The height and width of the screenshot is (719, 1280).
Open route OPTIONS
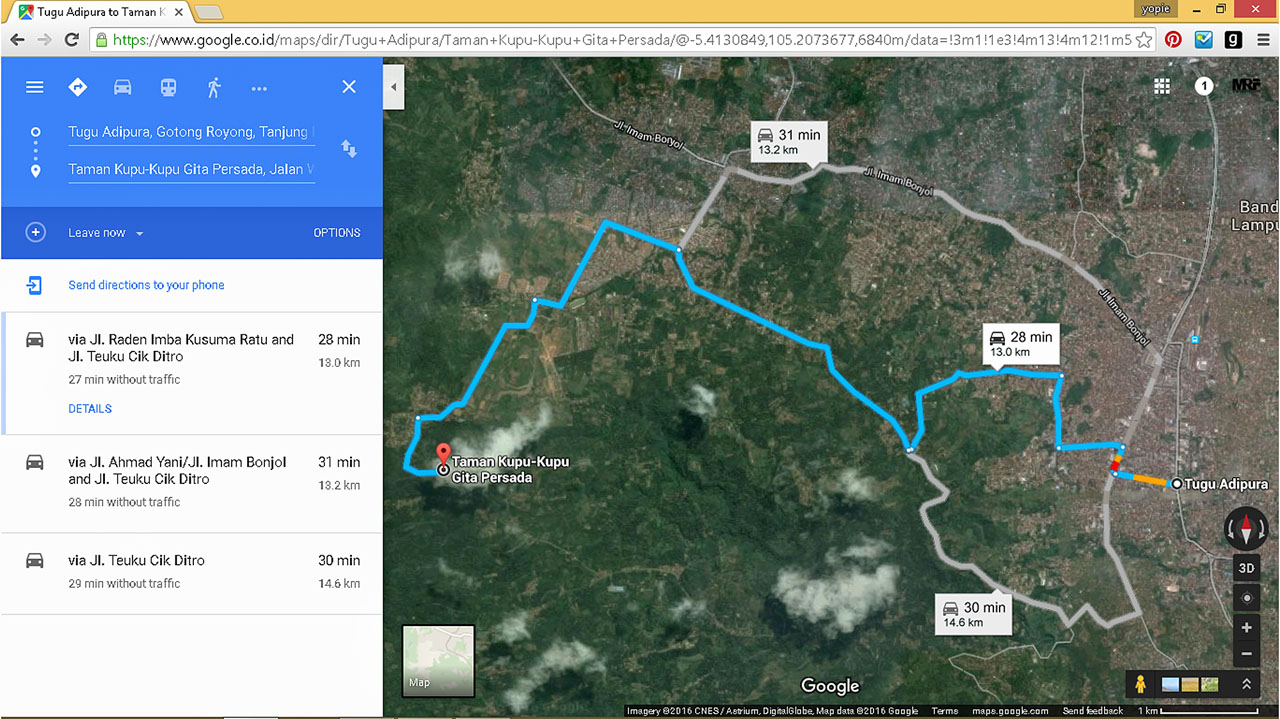coord(337,233)
